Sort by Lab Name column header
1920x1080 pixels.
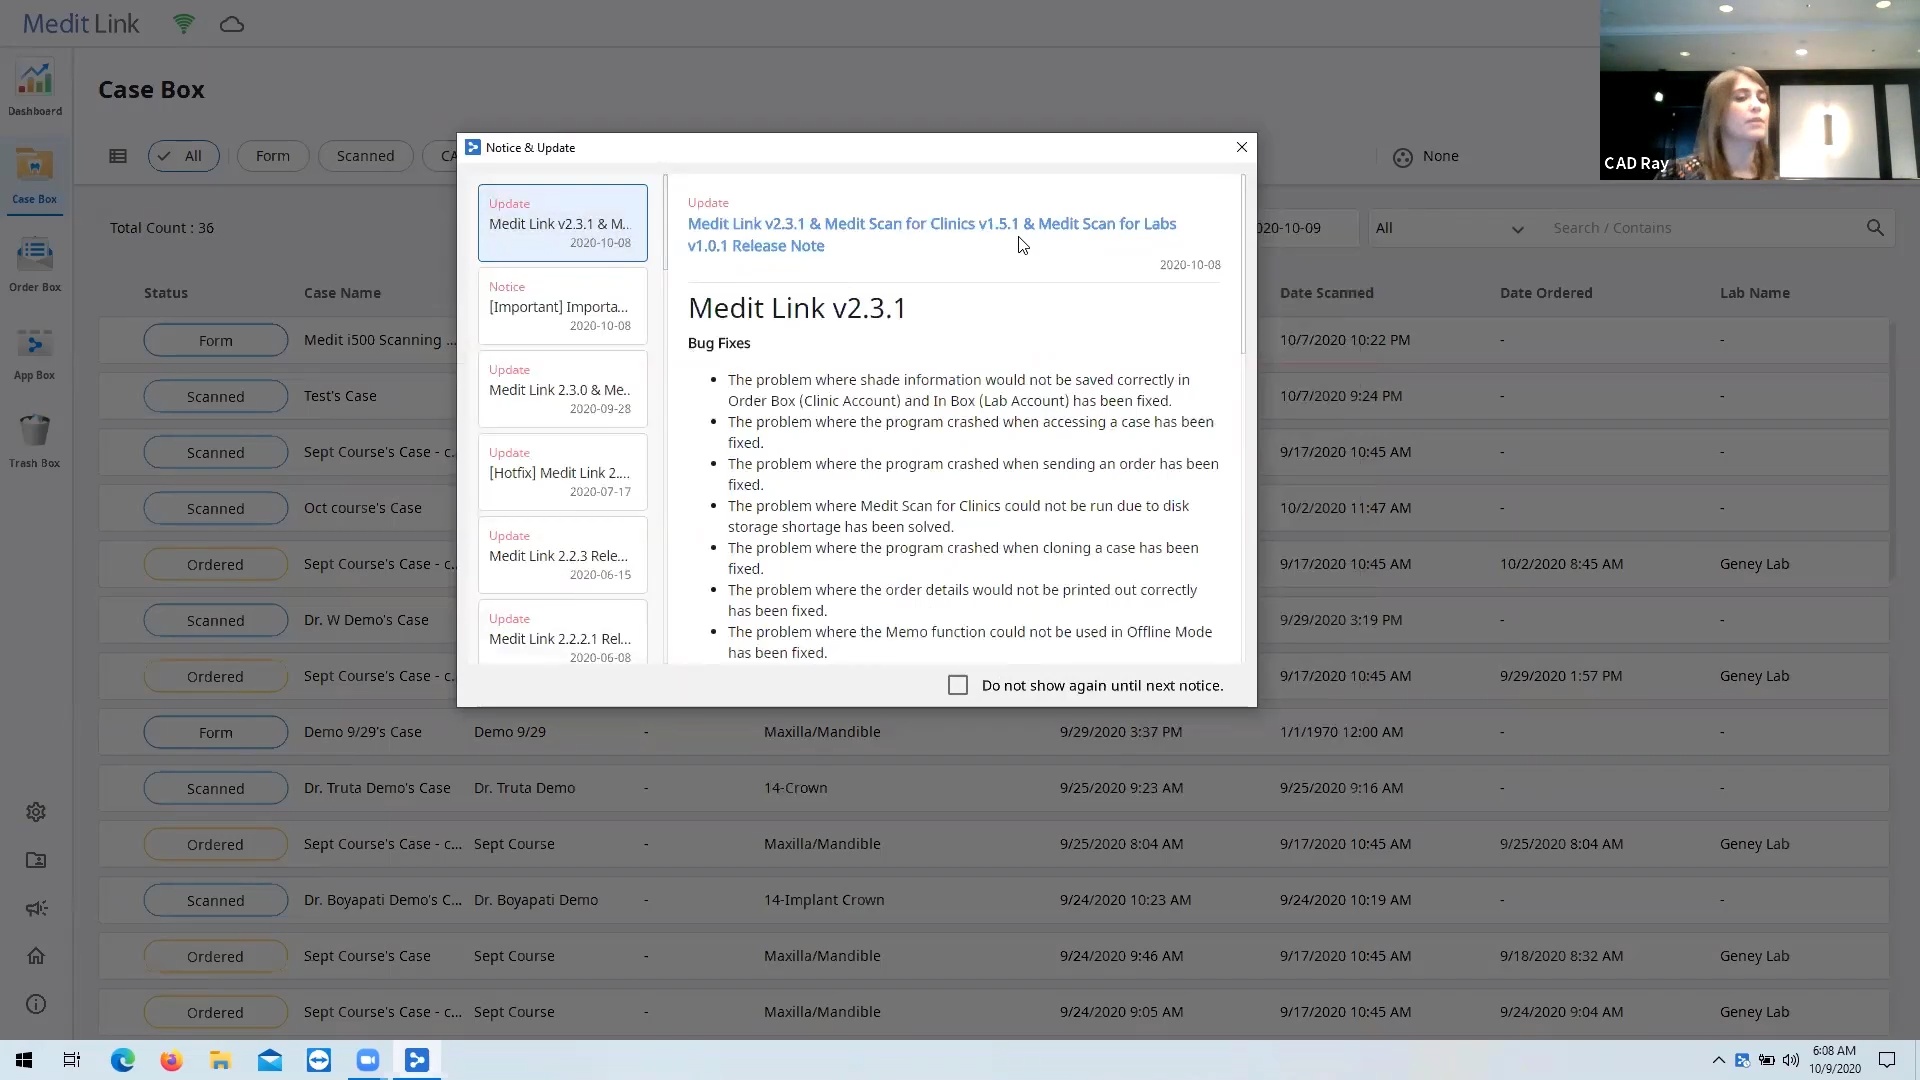[1754, 293]
